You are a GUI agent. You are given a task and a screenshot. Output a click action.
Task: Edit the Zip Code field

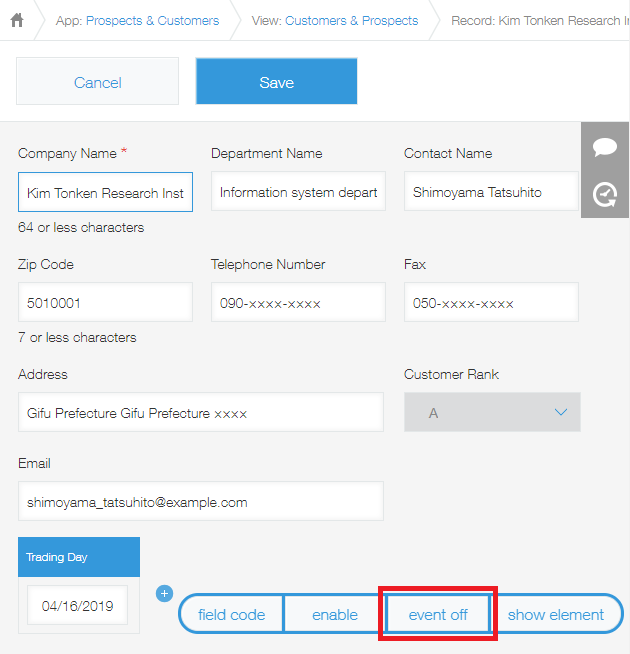coord(105,302)
